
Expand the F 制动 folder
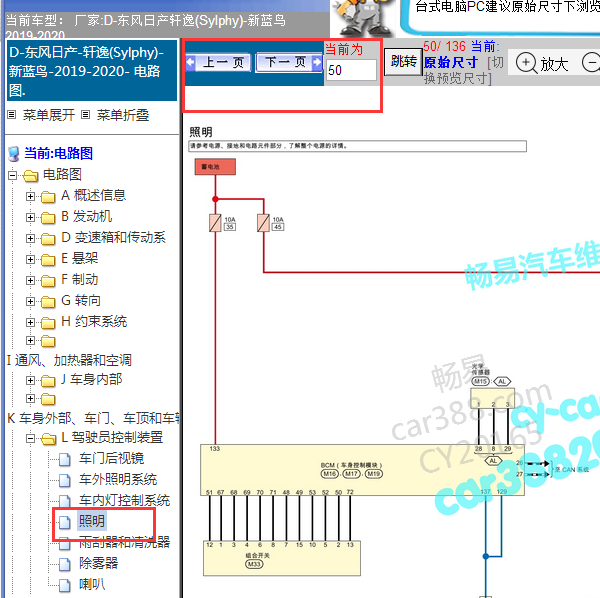tap(30, 280)
